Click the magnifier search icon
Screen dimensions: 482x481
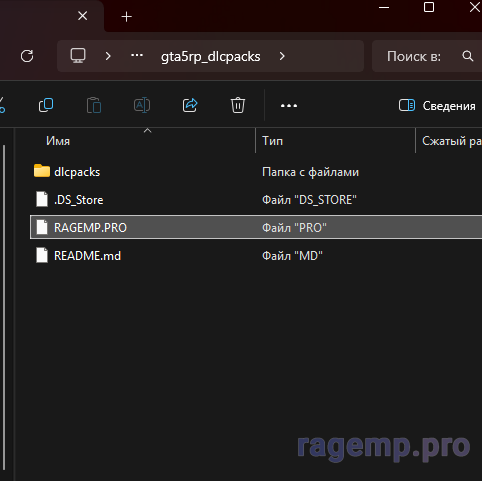(468, 56)
